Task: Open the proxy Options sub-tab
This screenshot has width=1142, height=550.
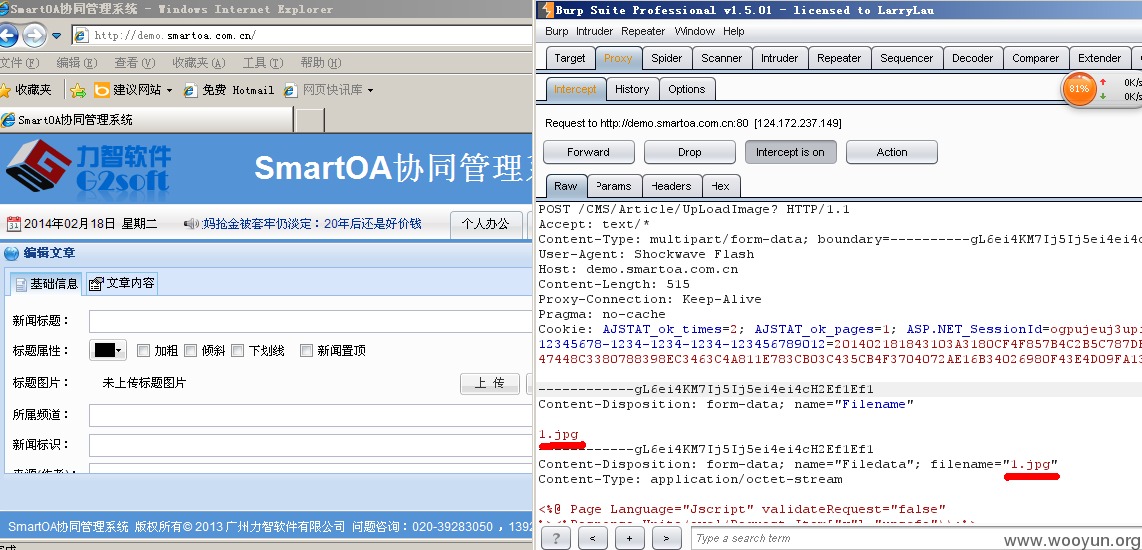Action: [x=687, y=89]
